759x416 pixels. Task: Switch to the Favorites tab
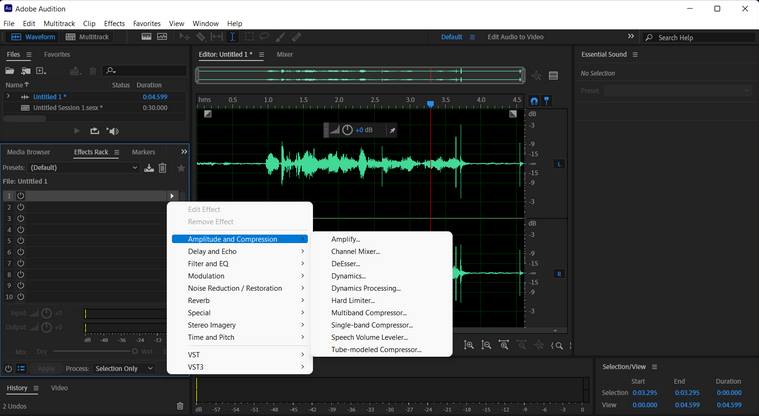coord(57,55)
